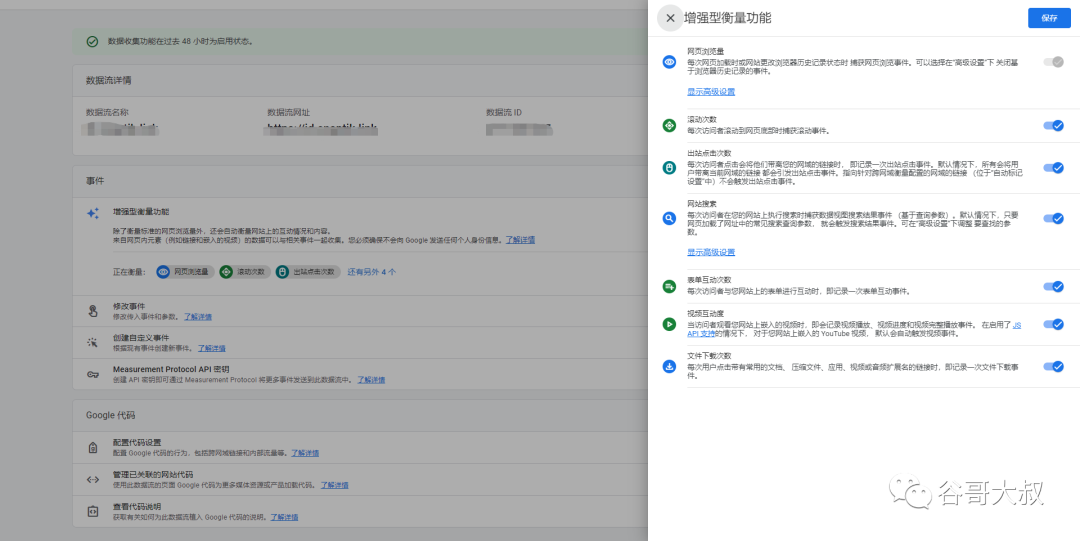The width and height of the screenshot is (1080, 541).
Task: Open the 查看代码说明 row title
Action: (x=137, y=507)
